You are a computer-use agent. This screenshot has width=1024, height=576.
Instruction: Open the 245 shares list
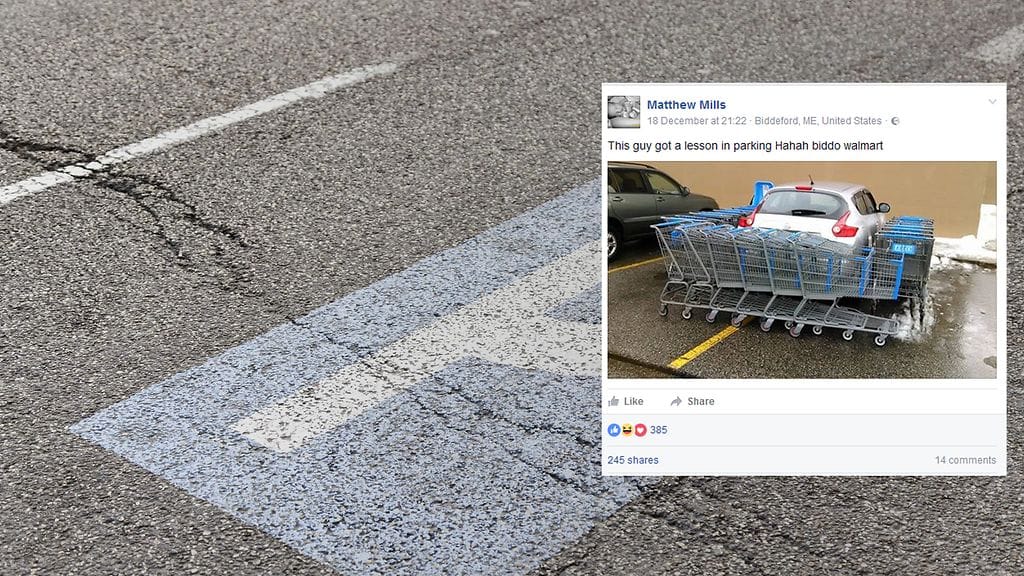(x=633, y=460)
